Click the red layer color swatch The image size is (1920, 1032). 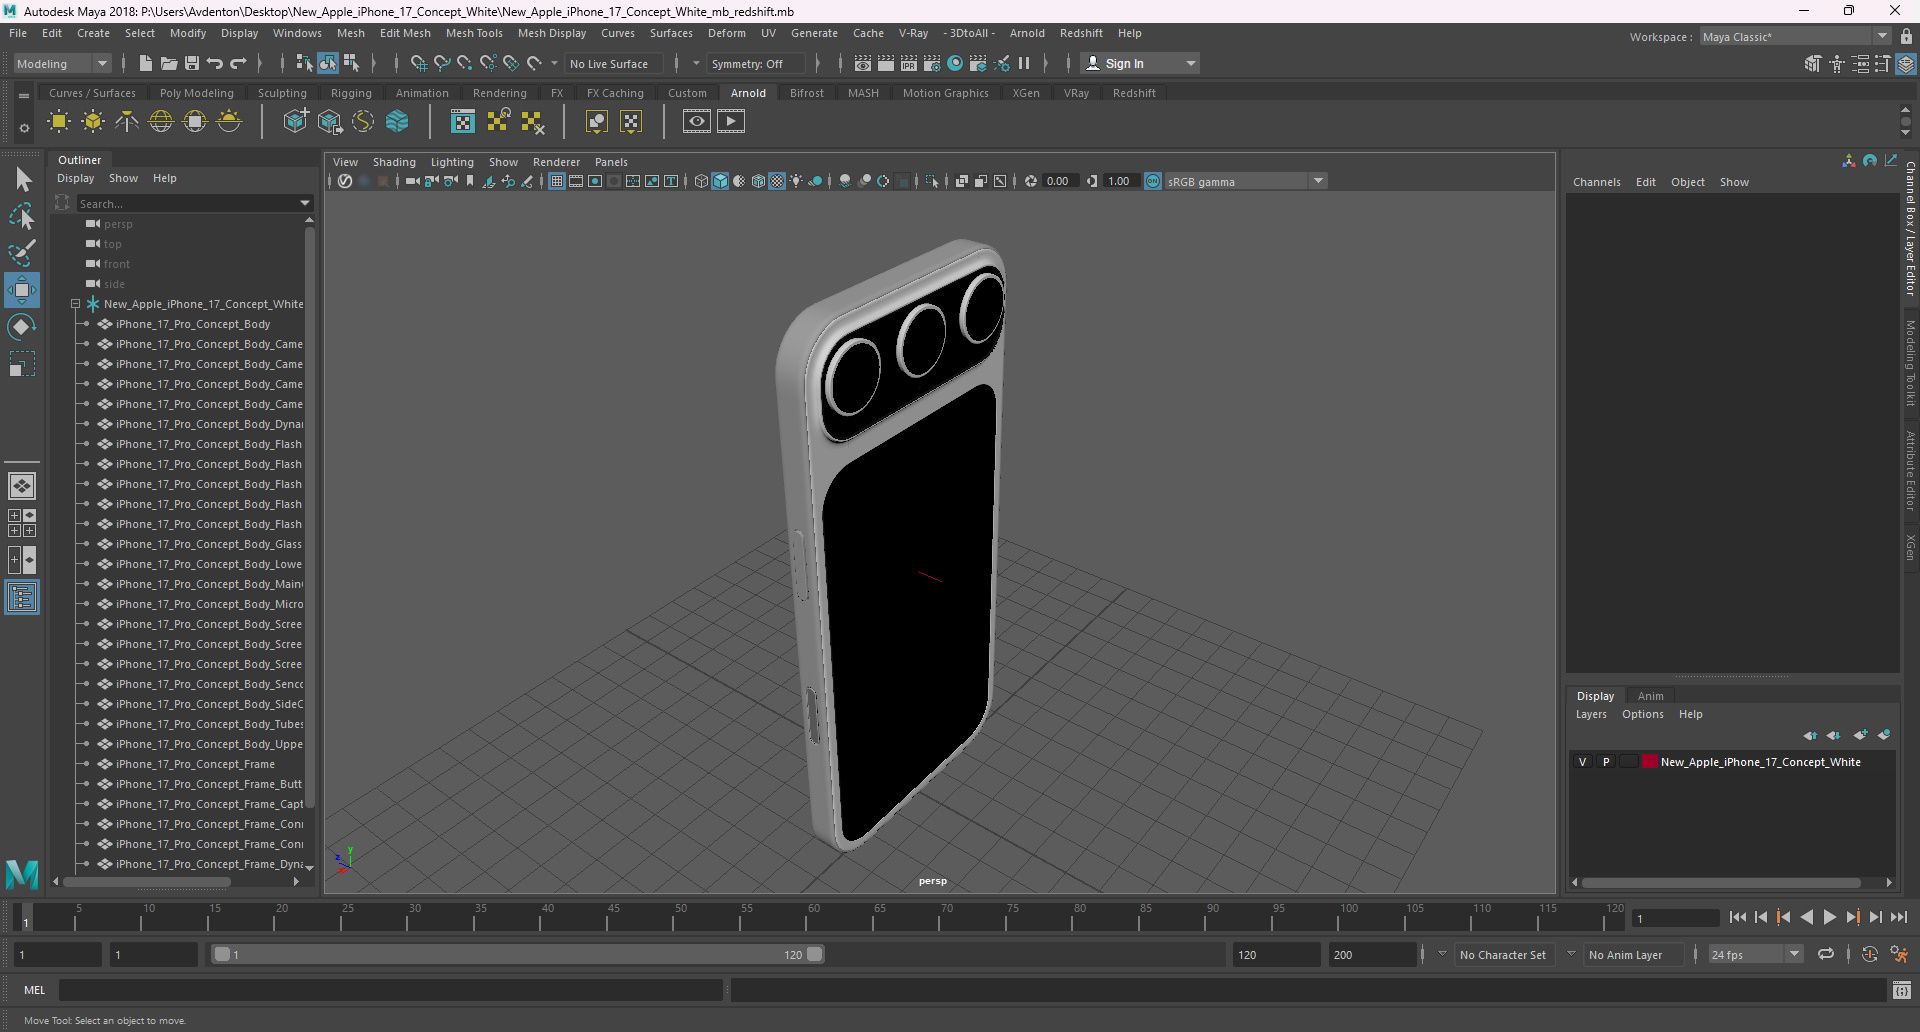tap(1649, 762)
